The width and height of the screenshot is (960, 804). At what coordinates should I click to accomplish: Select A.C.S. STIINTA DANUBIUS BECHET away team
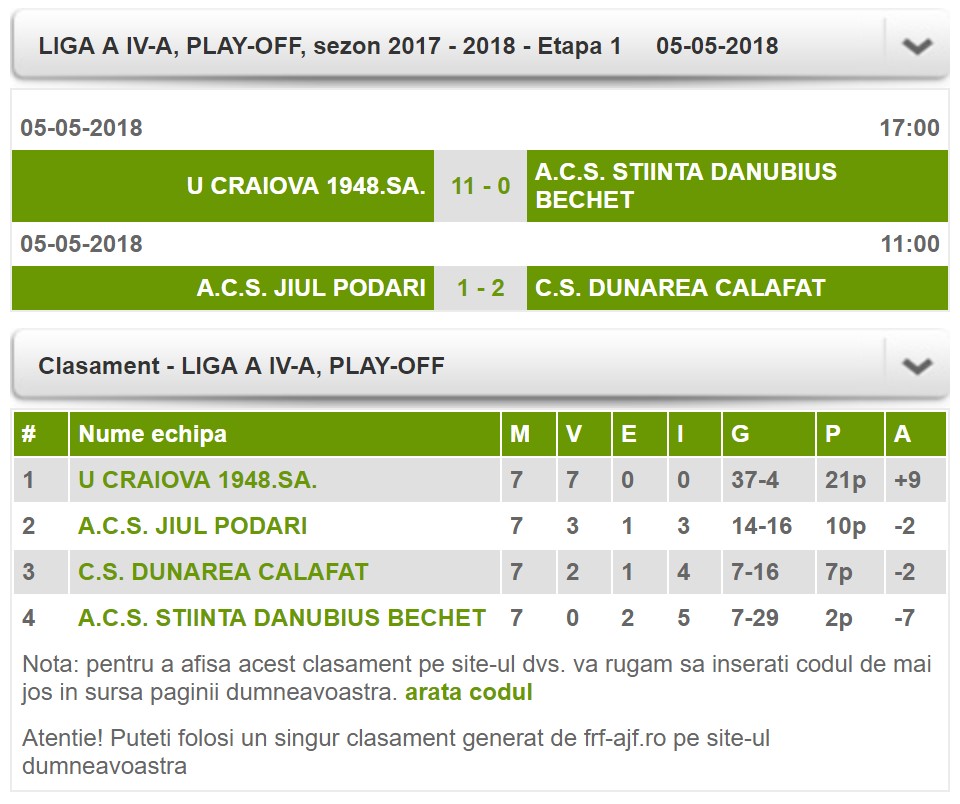pos(686,186)
